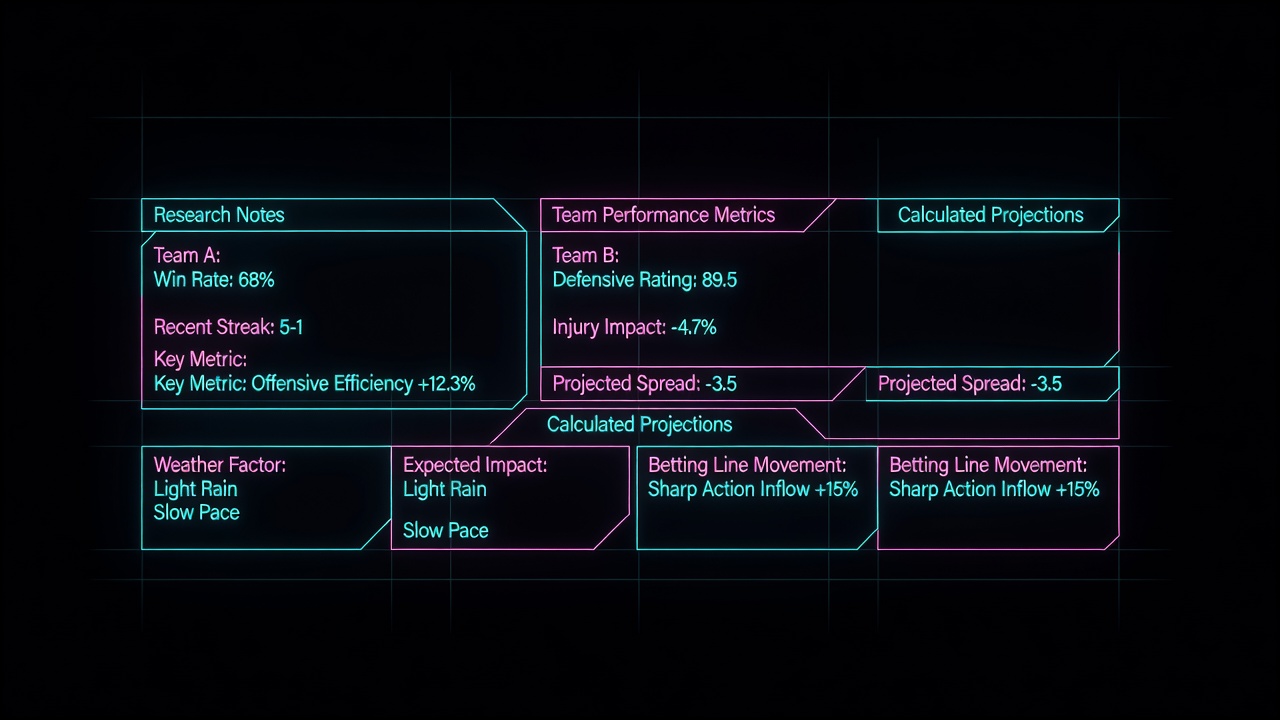Click Team B Defensive Rating 89.5
The image size is (1280, 720).
coord(645,280)
